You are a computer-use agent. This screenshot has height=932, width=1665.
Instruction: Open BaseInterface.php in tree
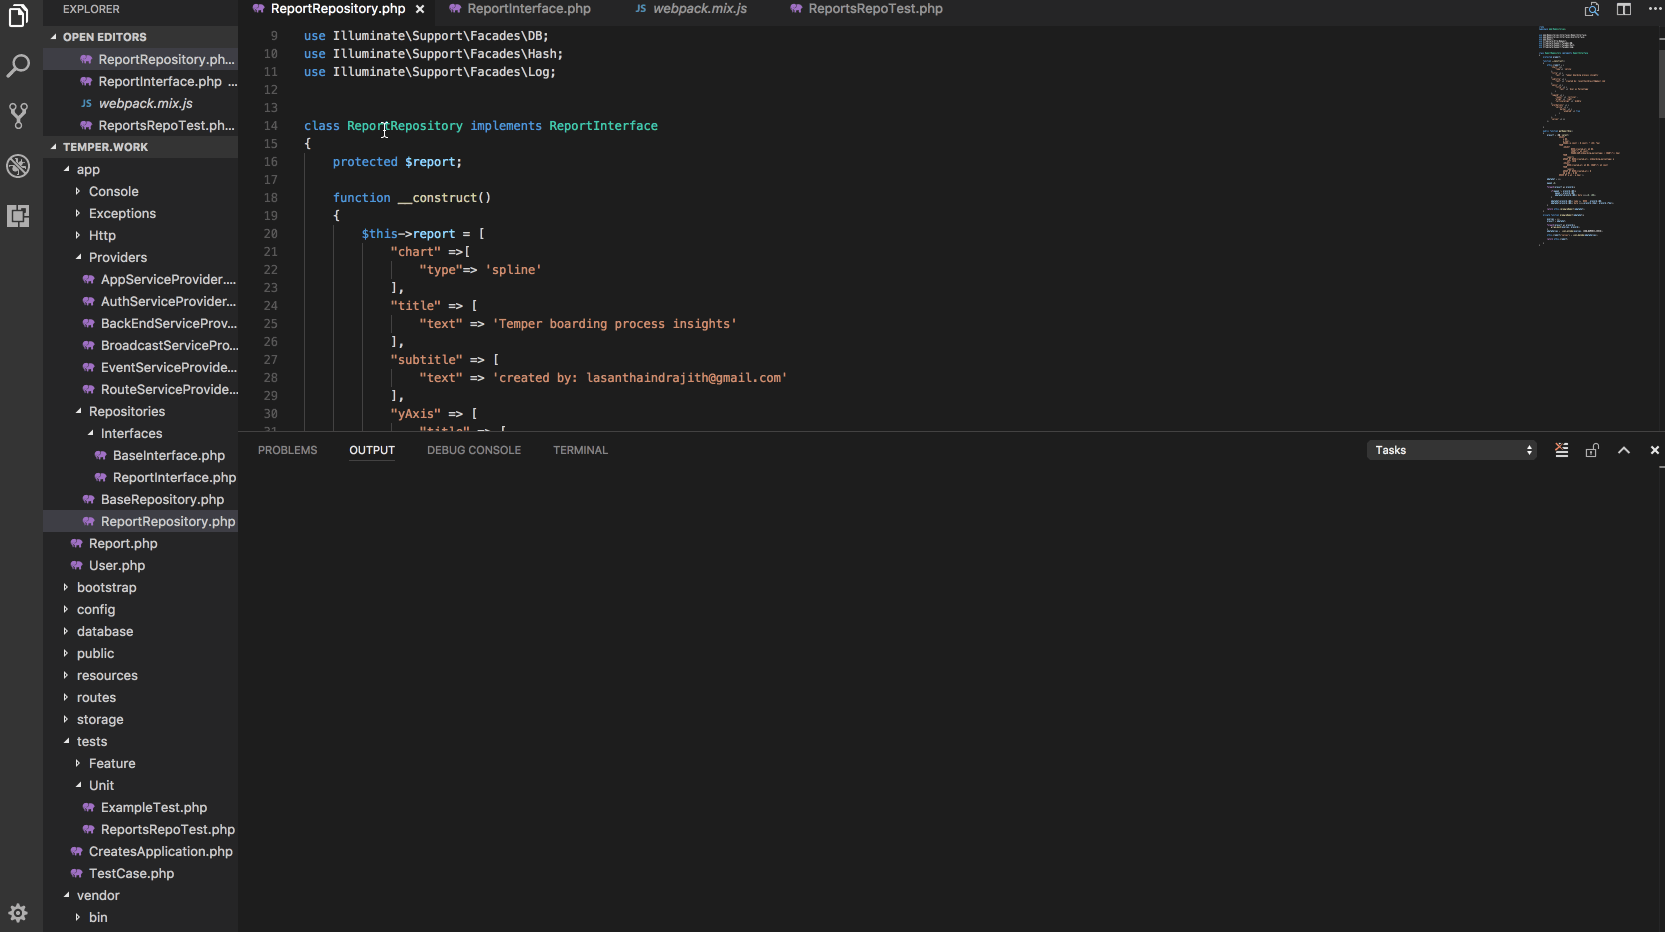pyautogui.click(x=140, y=456)
